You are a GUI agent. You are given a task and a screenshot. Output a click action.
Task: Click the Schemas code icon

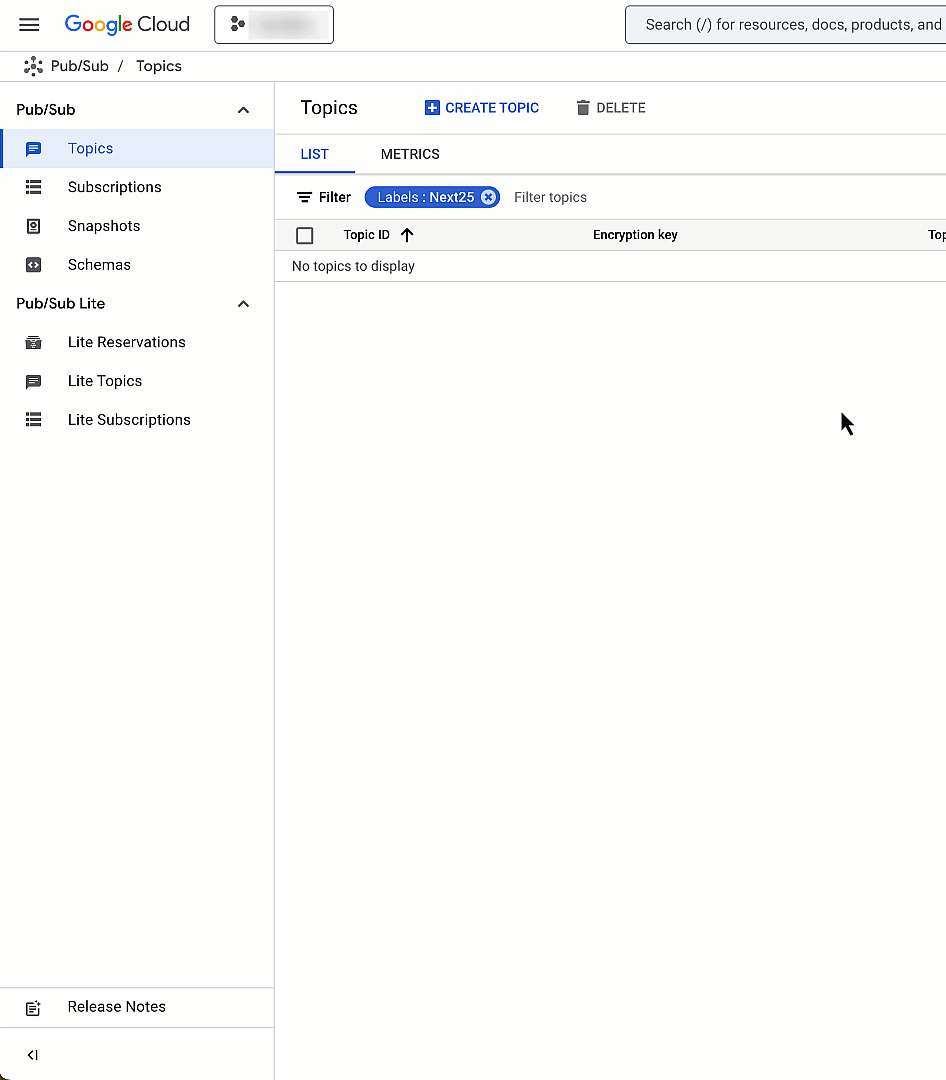(34, 265)
